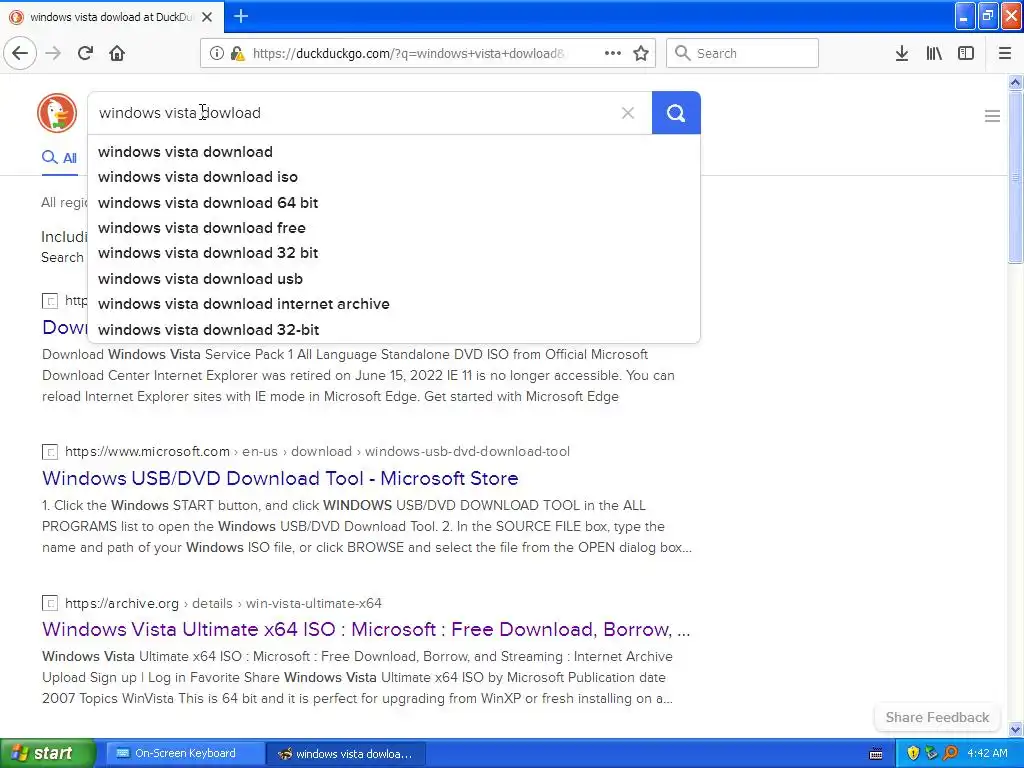Choose suggestion windows vista download free
1024x768 pixels.
pos(394,228)
